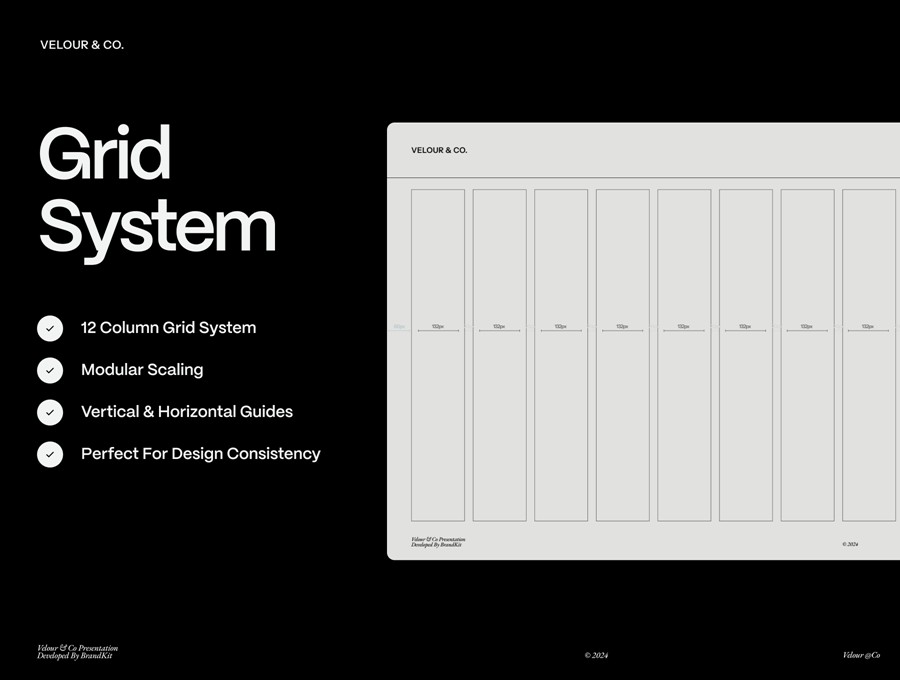900x680 pixels.
Task: Click the checkmark beside 12 Column Grid System
Action: pos(50,328)
